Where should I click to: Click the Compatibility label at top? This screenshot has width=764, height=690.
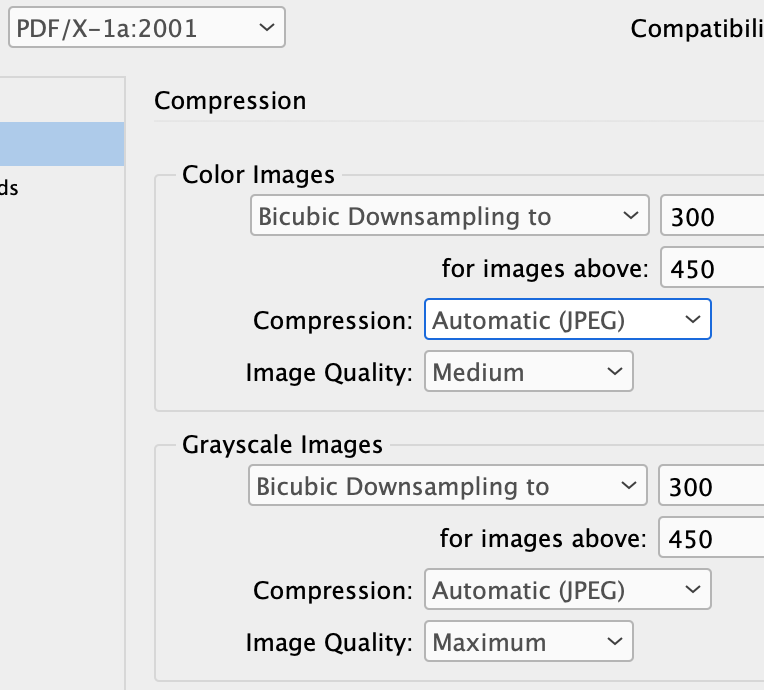click(x=696, y=29)
